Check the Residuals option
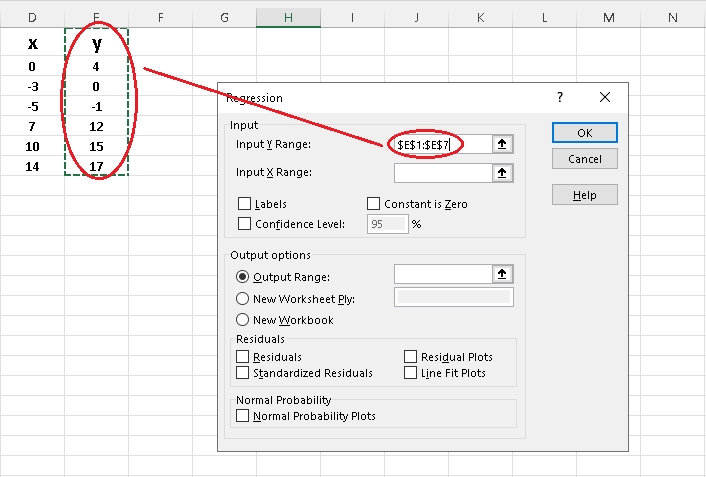 243,356
